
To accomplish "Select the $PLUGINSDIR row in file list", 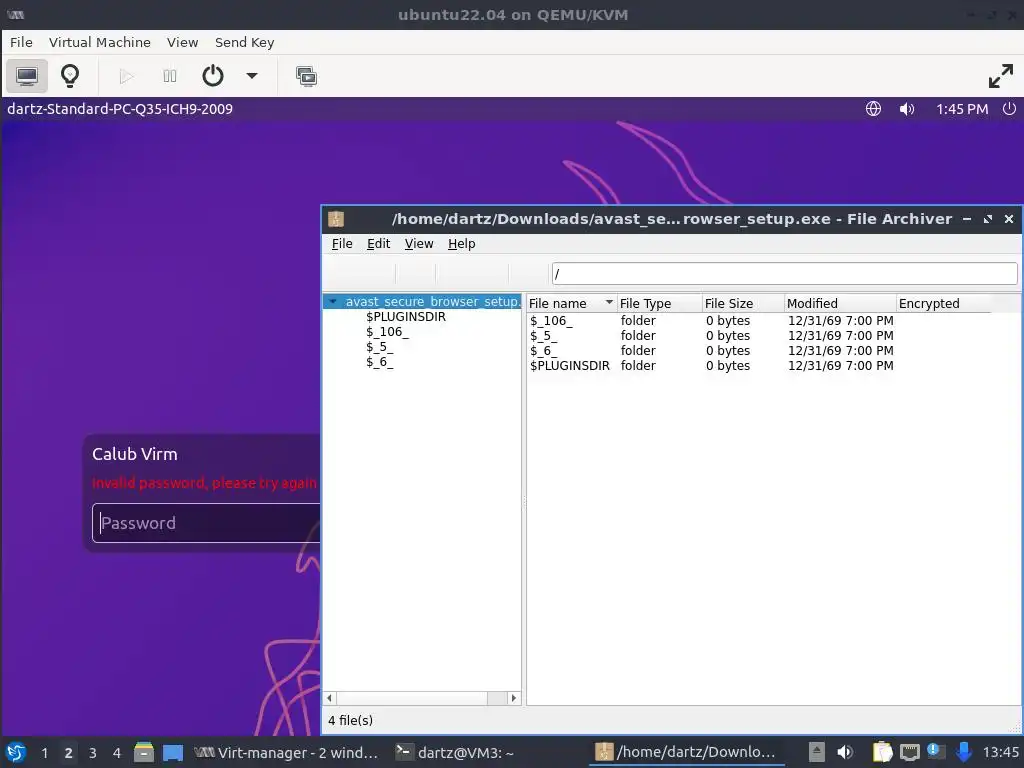I will (759, 366).
